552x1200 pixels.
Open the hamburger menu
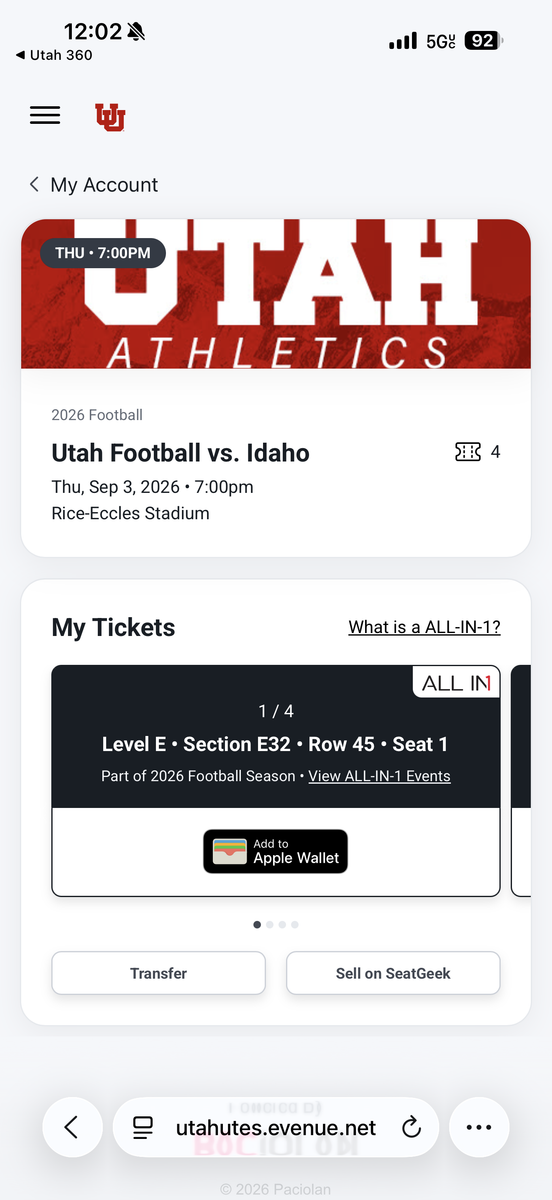coord(45,115)
